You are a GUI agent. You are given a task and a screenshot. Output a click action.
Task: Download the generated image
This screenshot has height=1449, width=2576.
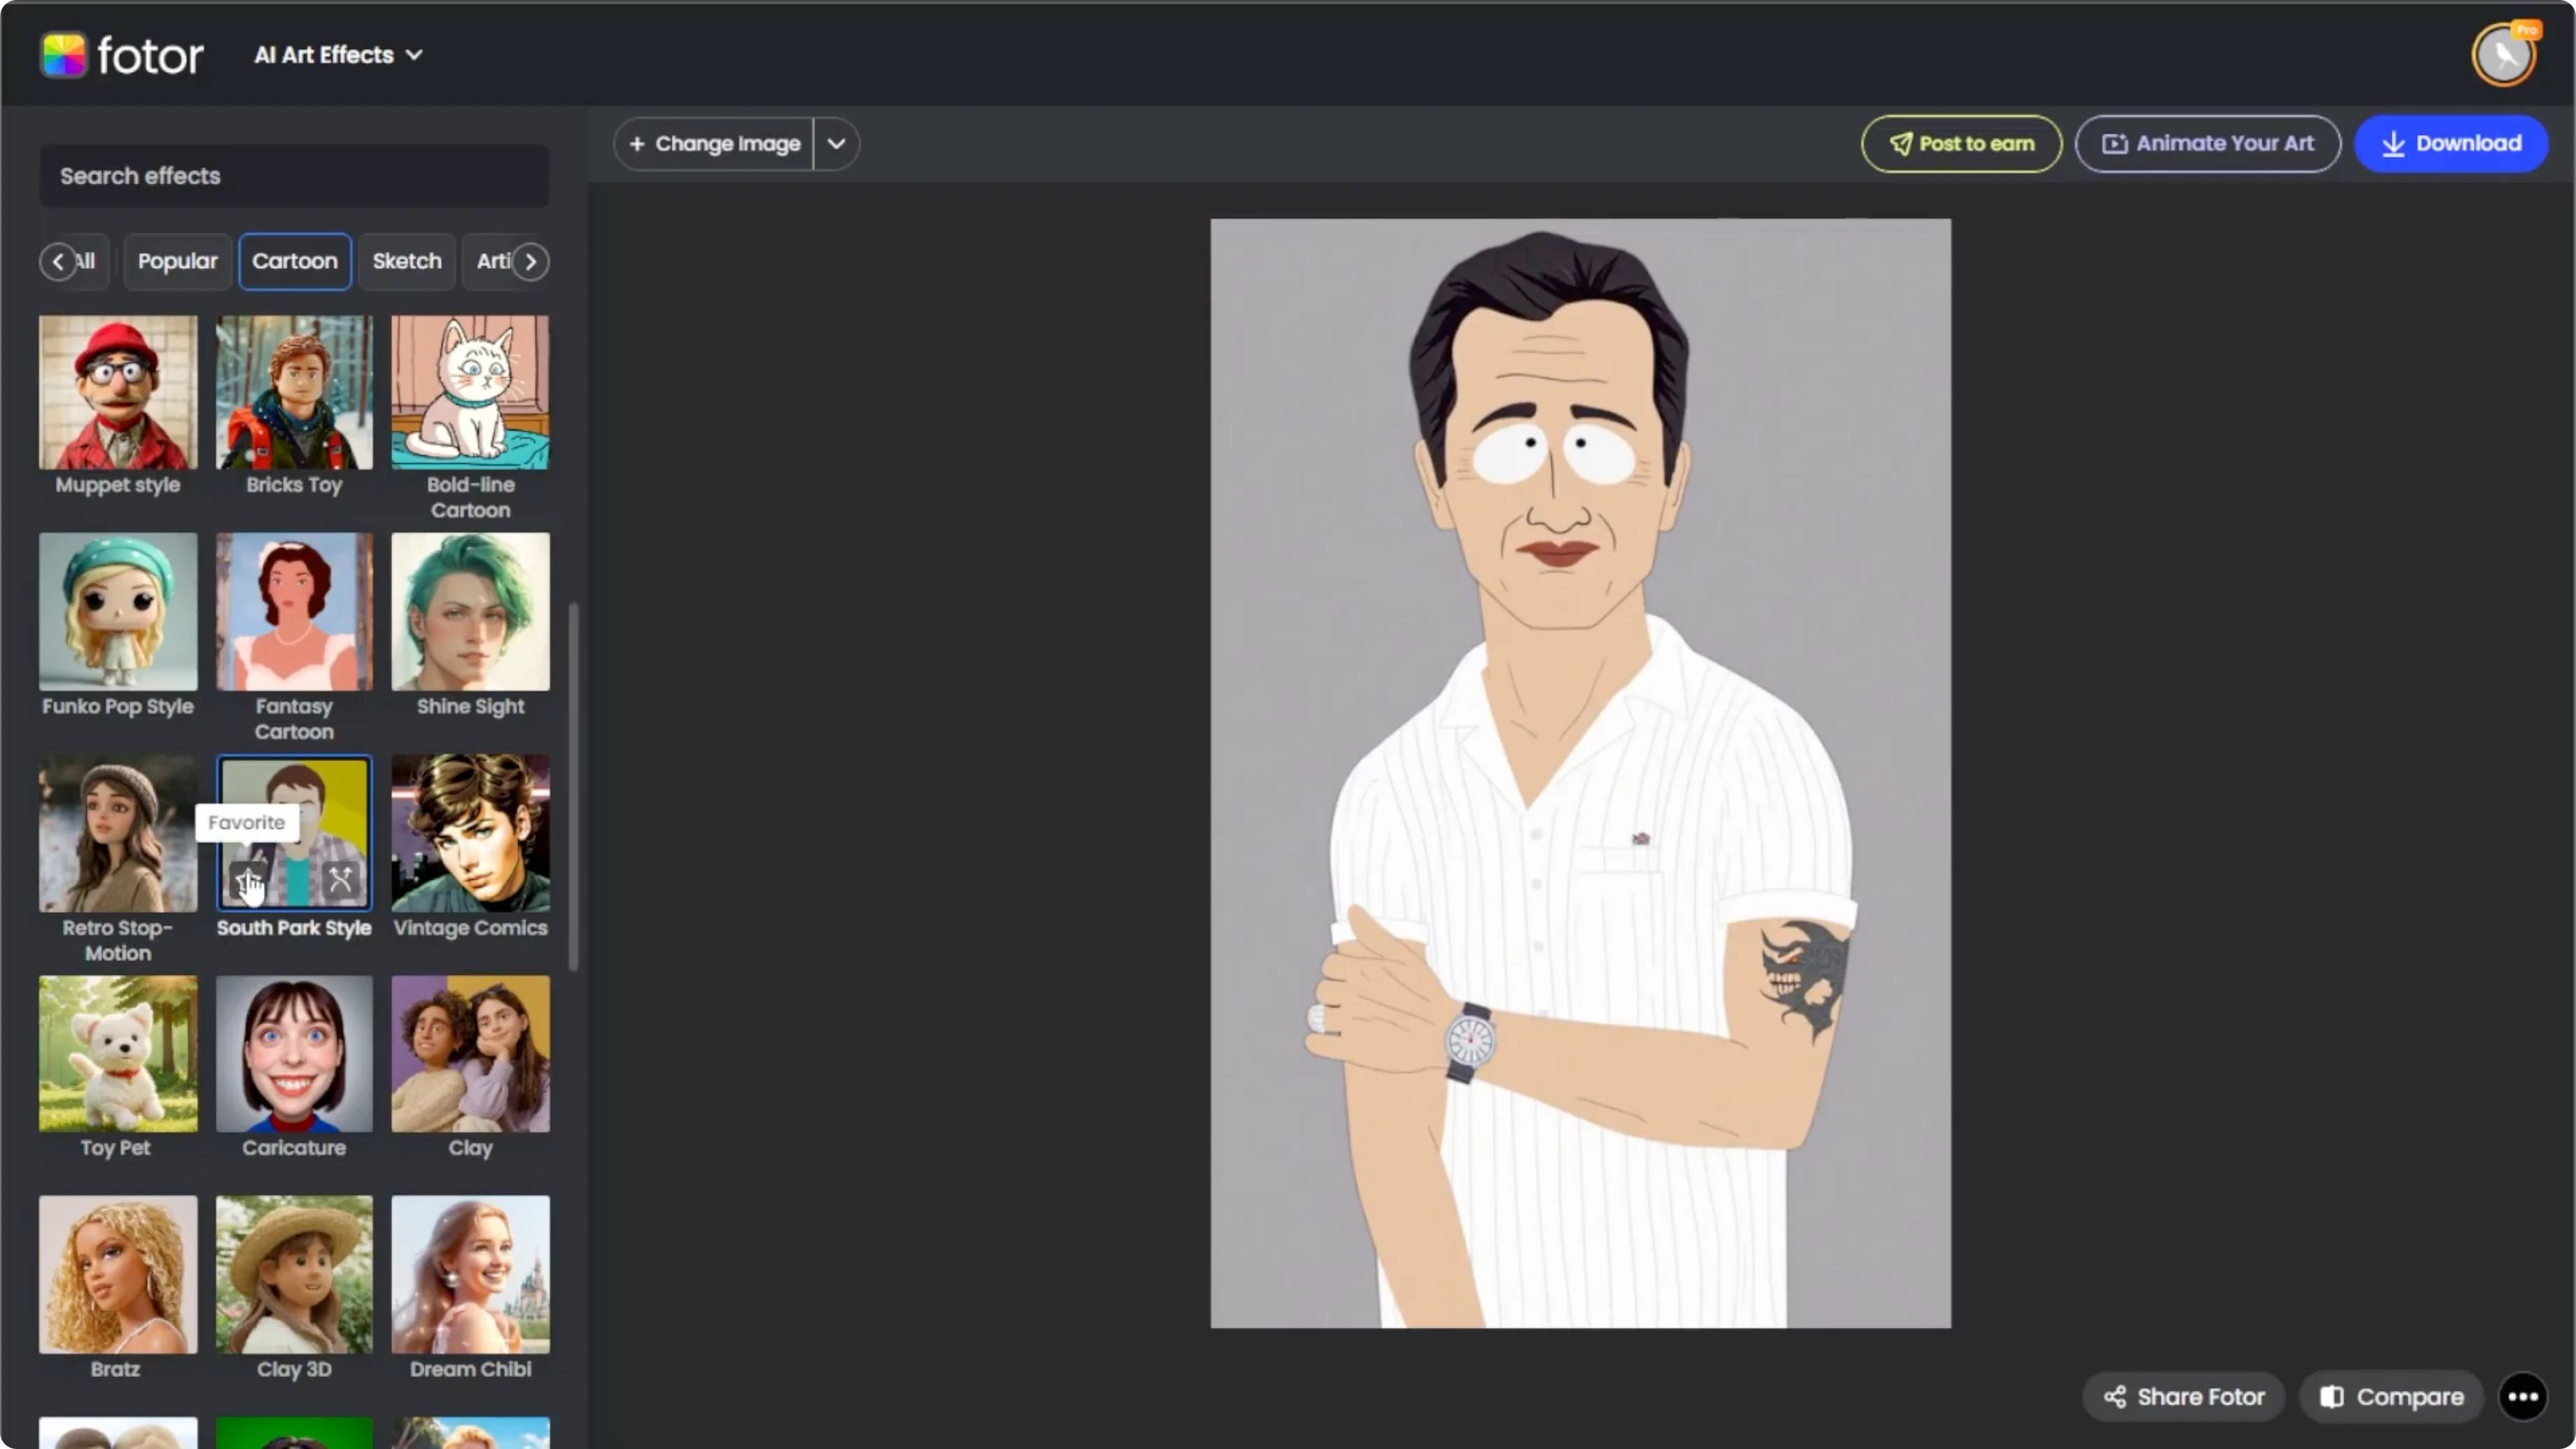[x=2451, y=144]
